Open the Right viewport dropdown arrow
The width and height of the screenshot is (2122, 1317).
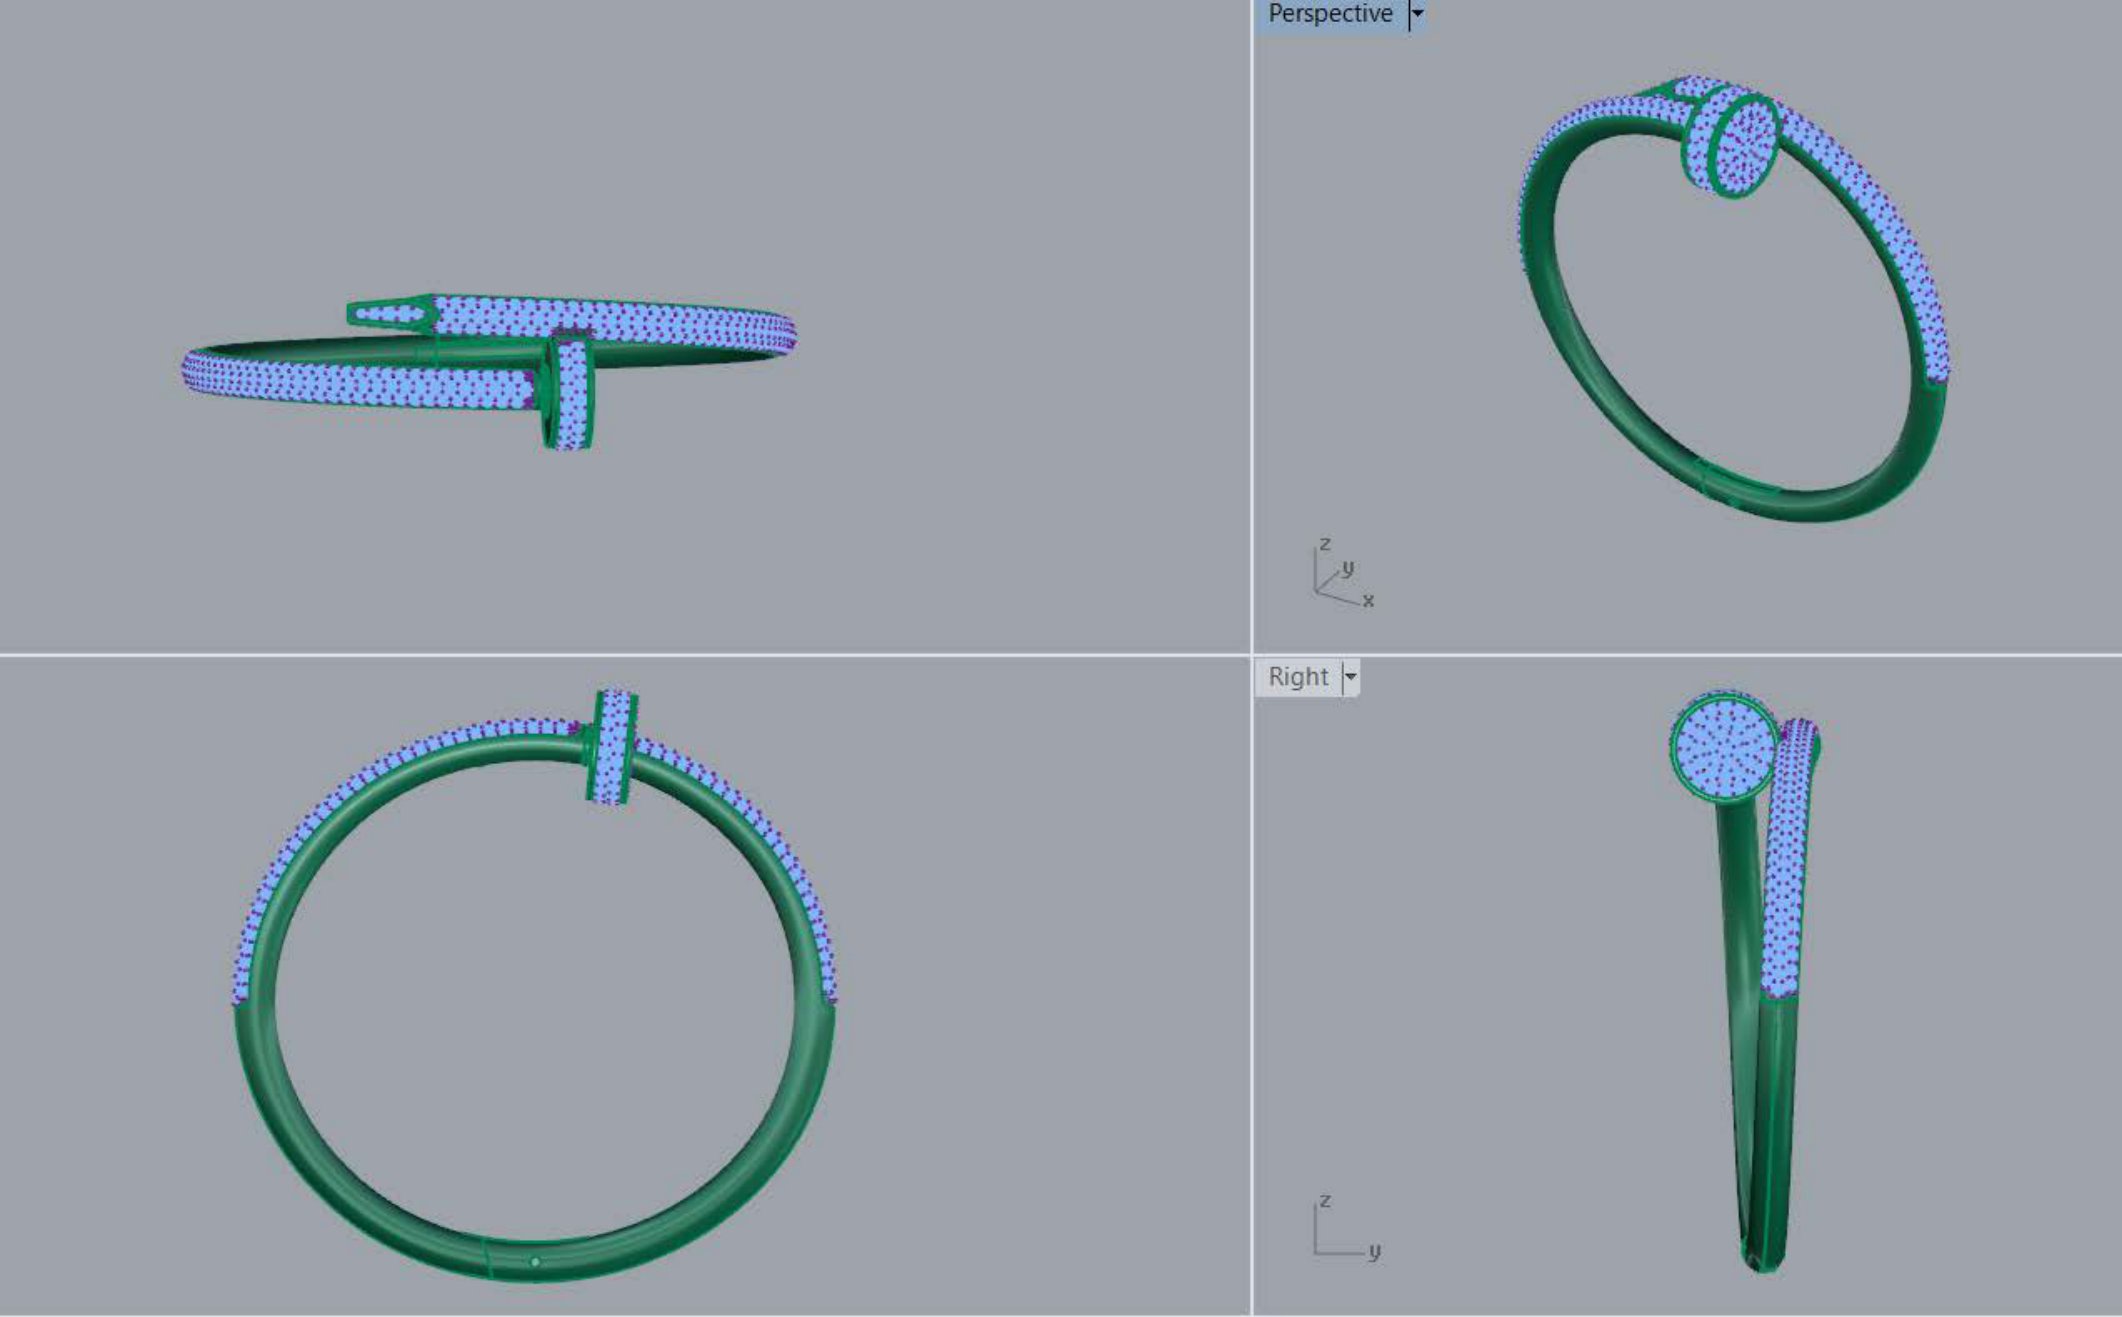(x=1350, y=677)
